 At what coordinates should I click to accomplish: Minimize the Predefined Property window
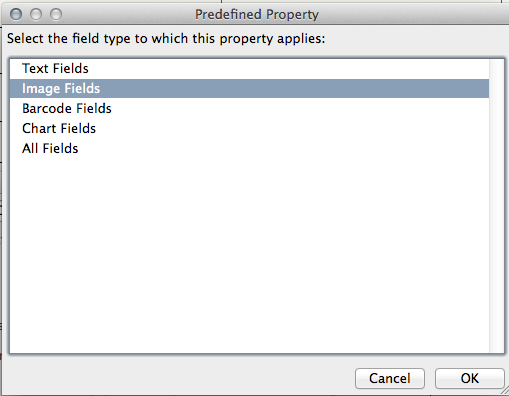click(x=36, y=14)
